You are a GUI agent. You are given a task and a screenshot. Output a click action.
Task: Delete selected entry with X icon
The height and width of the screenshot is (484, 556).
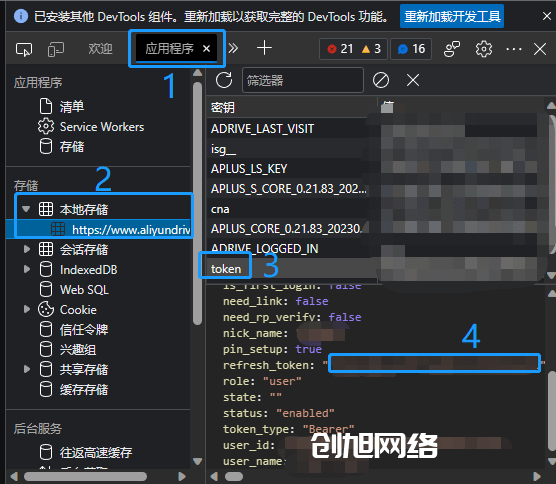point(413,80)
